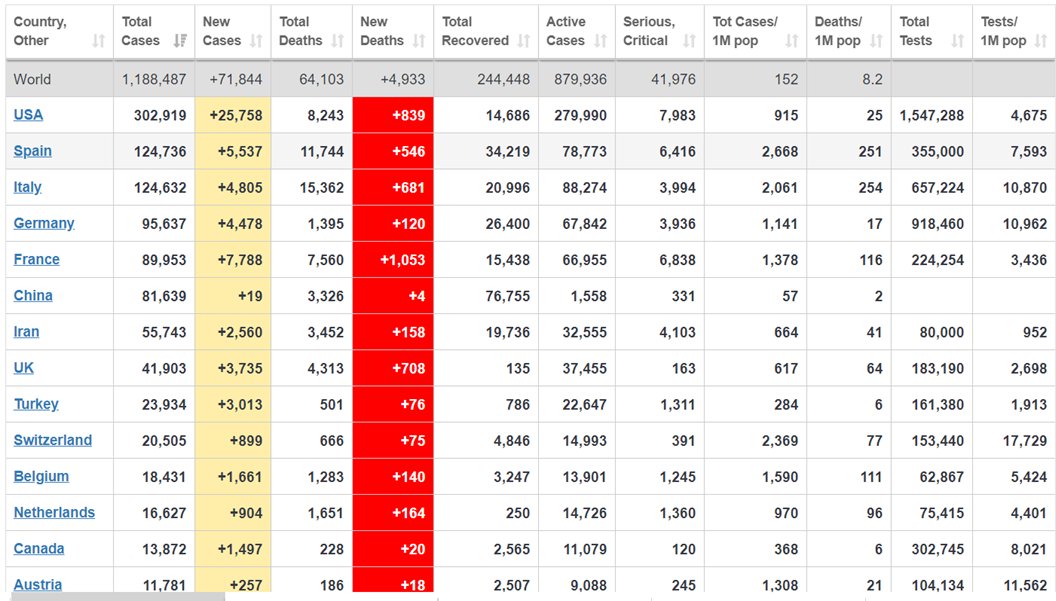
Task: Sort by Tests/1M pop arrows icon
Action: [1041, 41]
